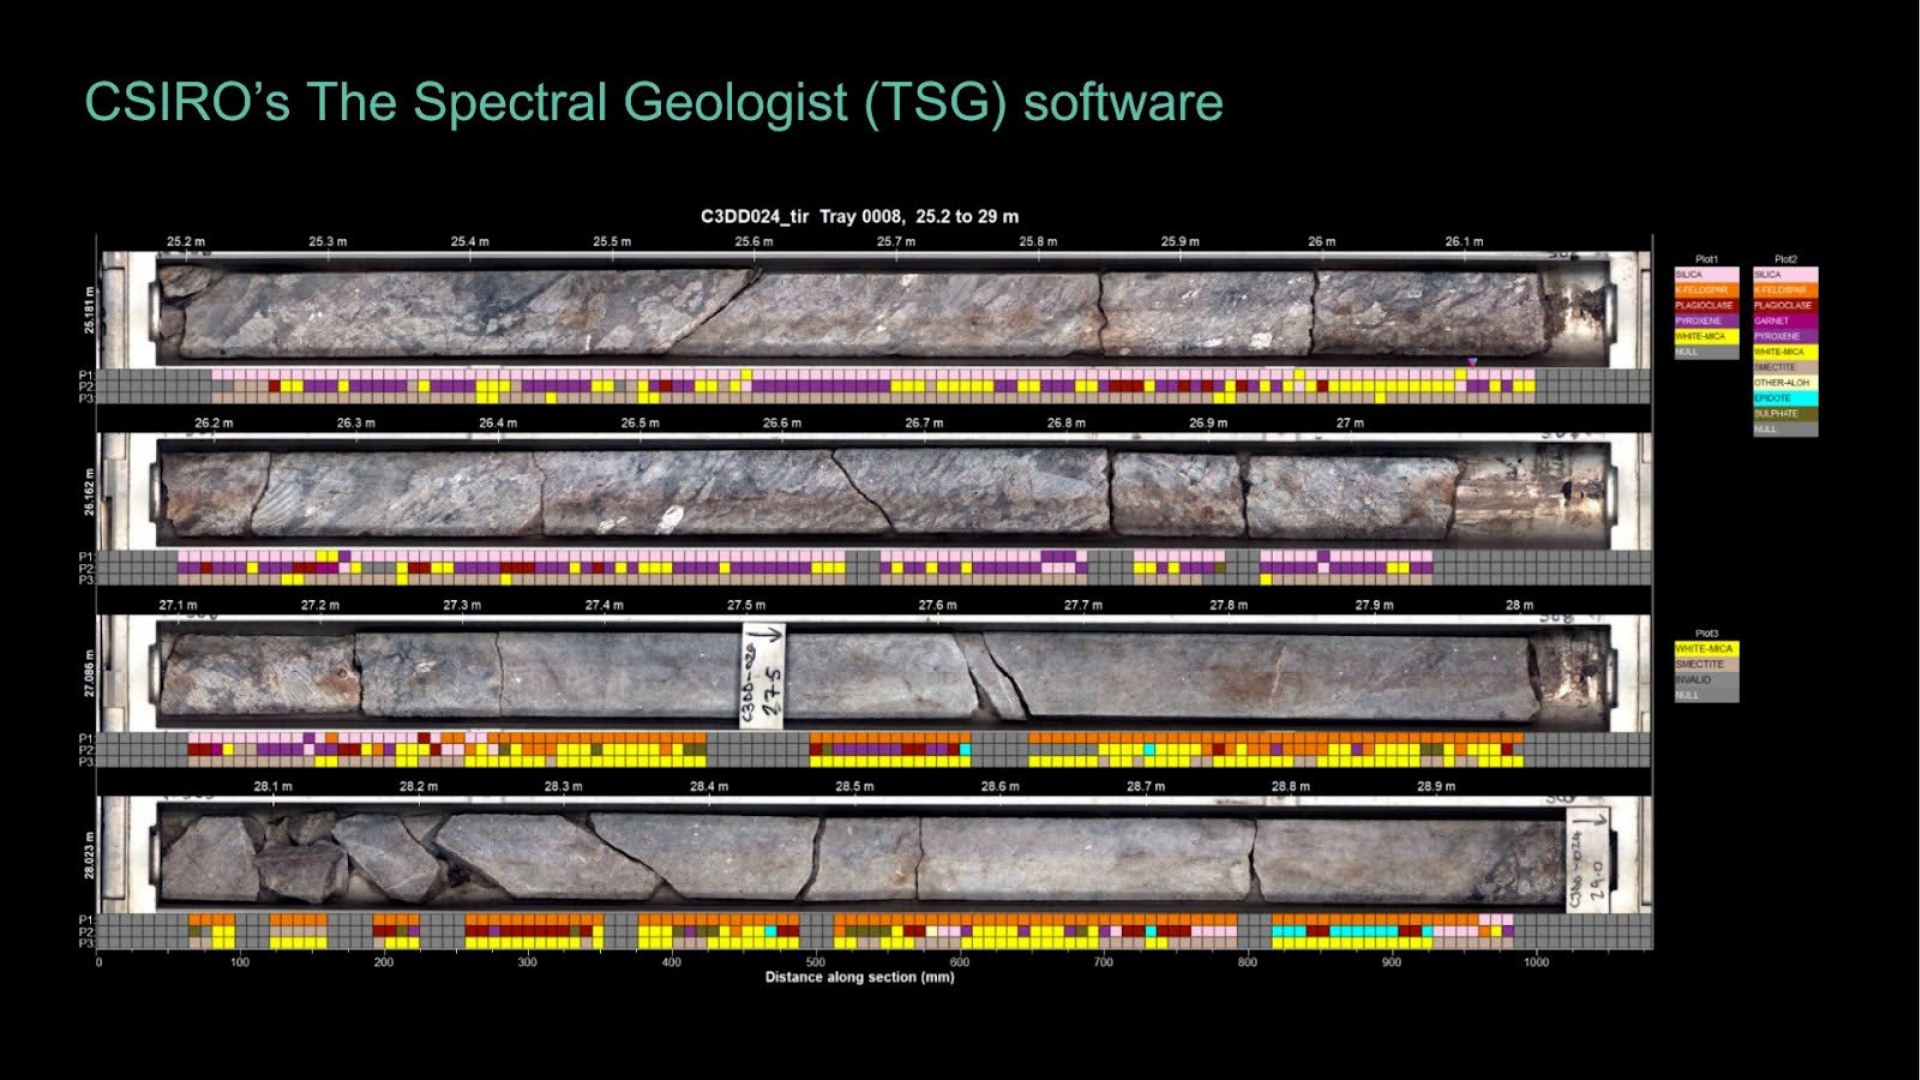Click the 28 m depth tick label
This screenshot has height=1080, width=1920.
(x=1519, y=605)
